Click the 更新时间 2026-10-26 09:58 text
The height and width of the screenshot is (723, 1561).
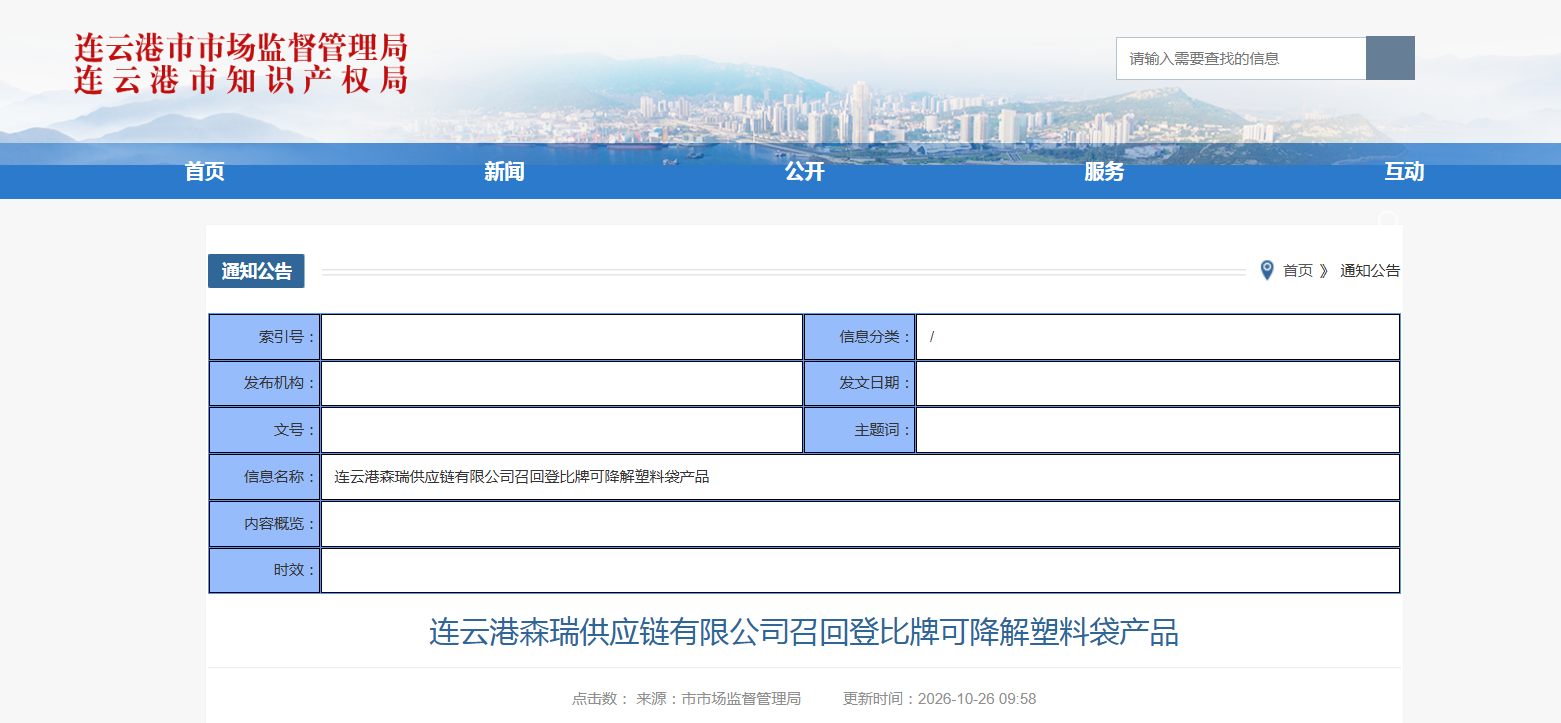940,699
